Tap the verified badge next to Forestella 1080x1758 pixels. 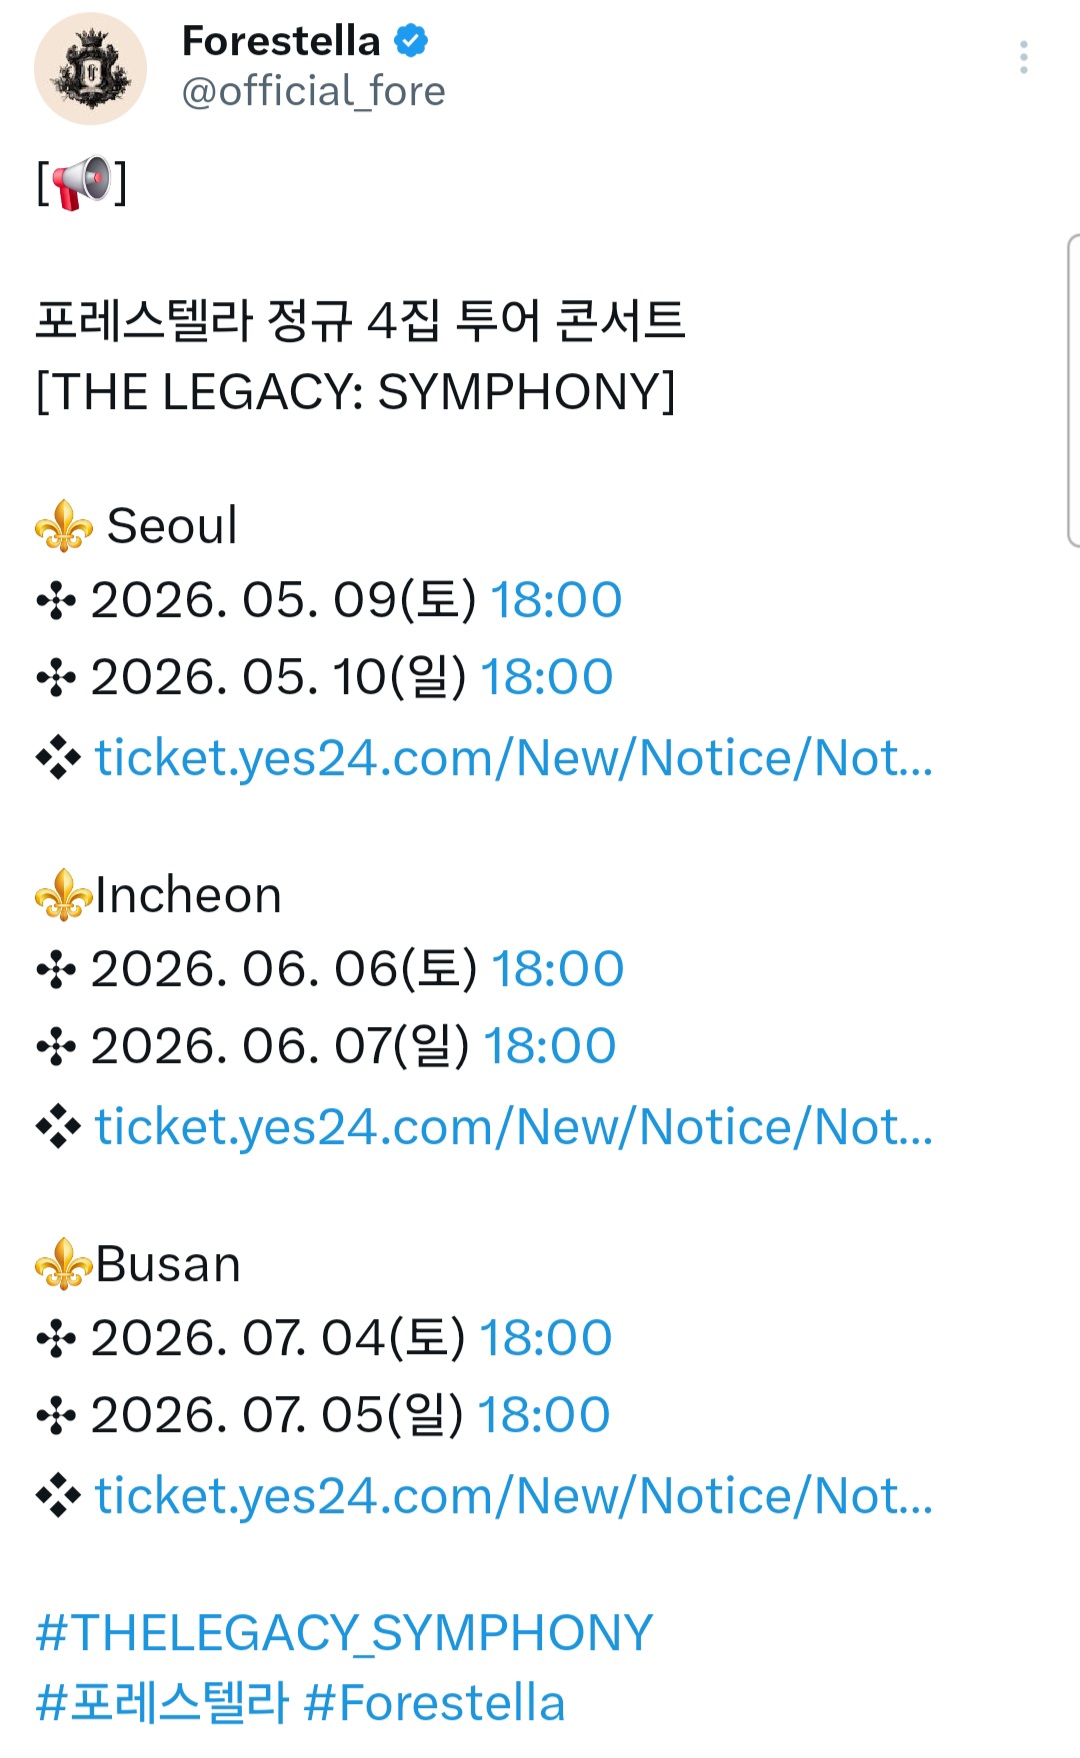pyautogui.click(x=411, y=41)
